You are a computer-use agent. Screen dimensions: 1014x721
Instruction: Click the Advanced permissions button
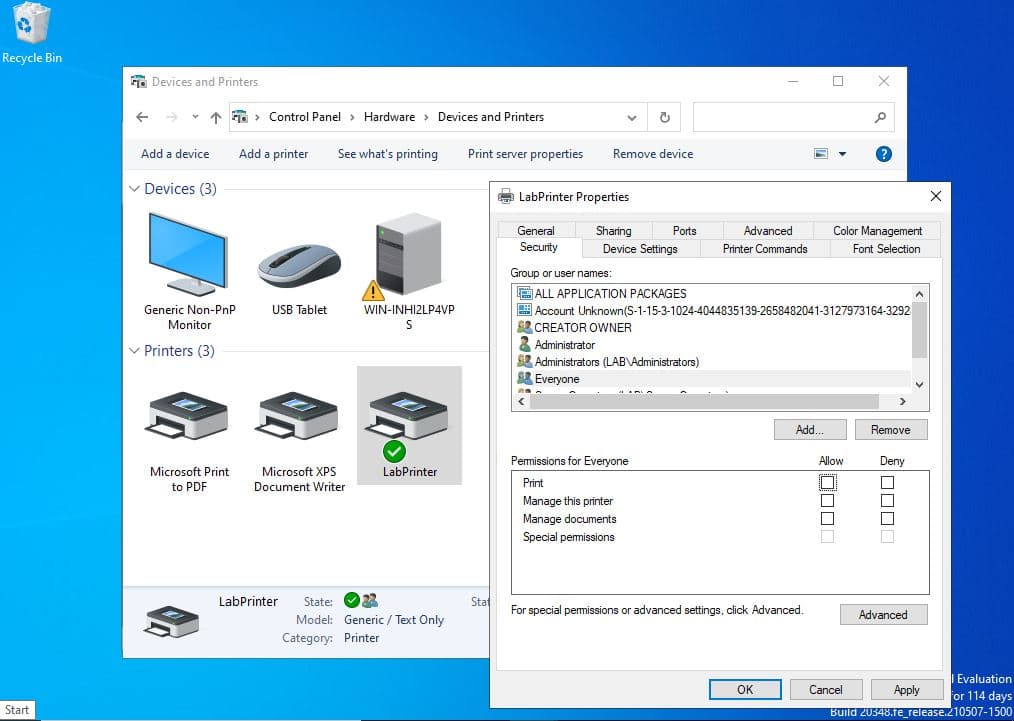(883, 615)
